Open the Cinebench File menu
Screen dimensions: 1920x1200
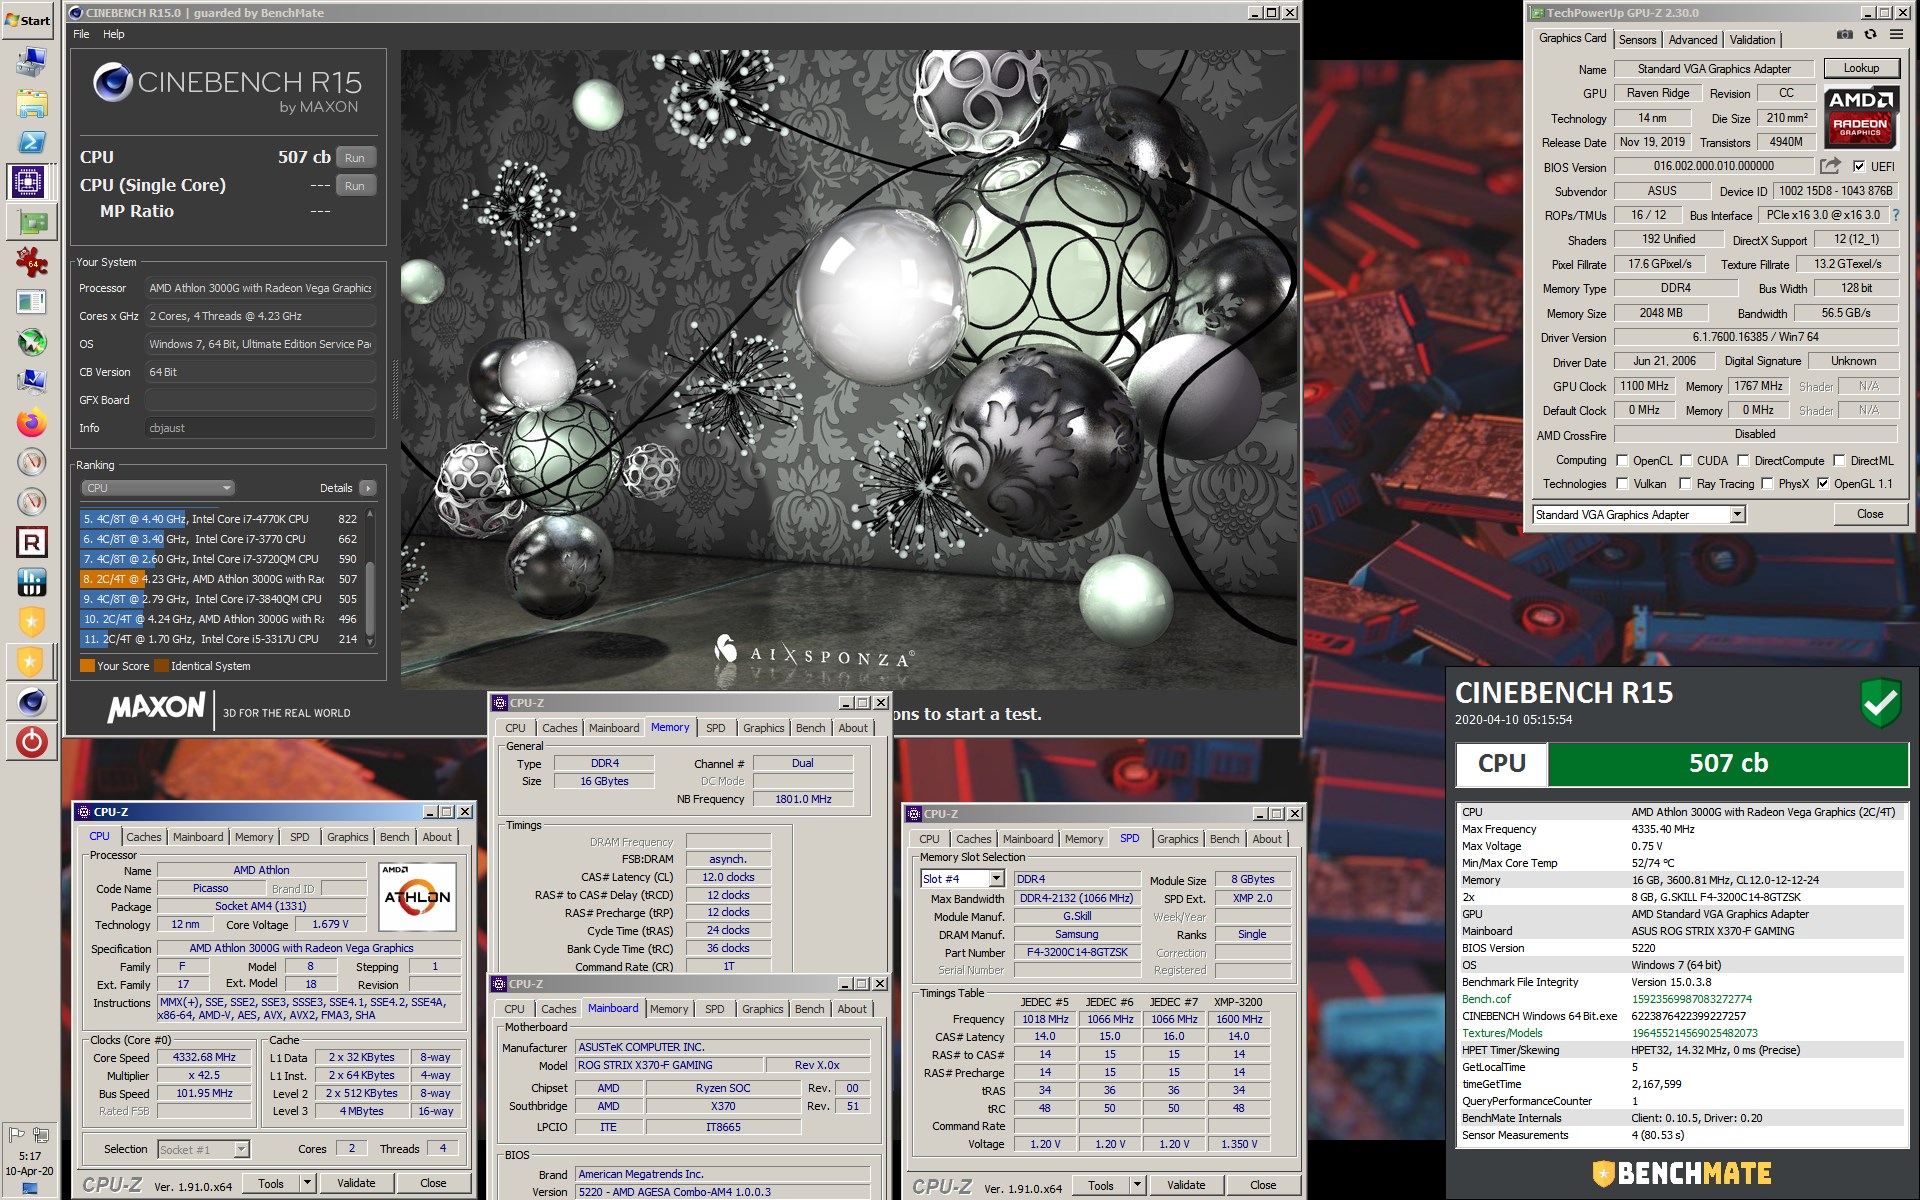pyautogui.click(x=81, y=34)
